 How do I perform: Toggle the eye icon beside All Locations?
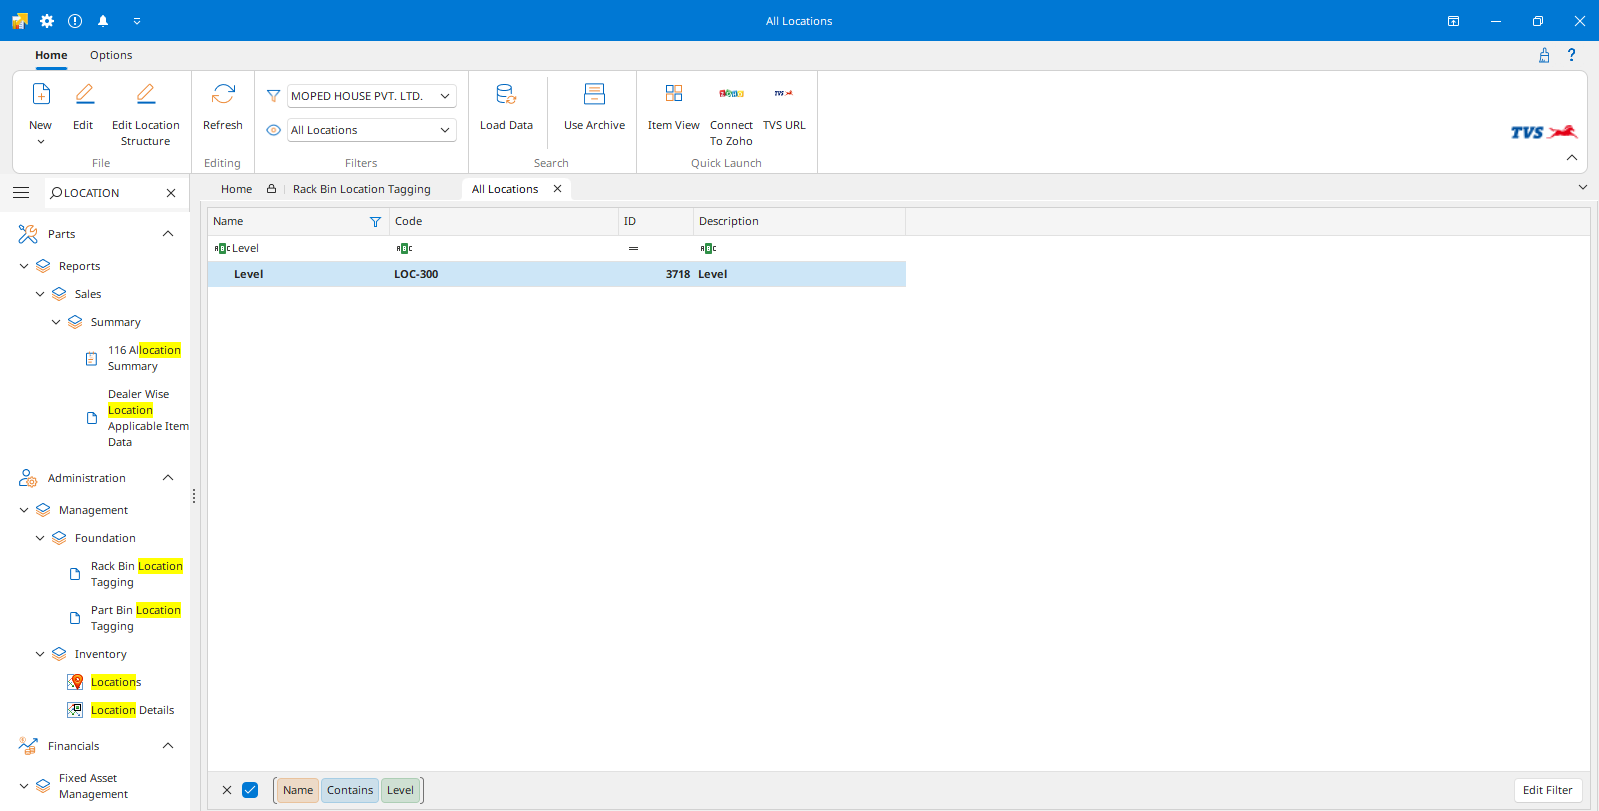[x=273, y=130]
